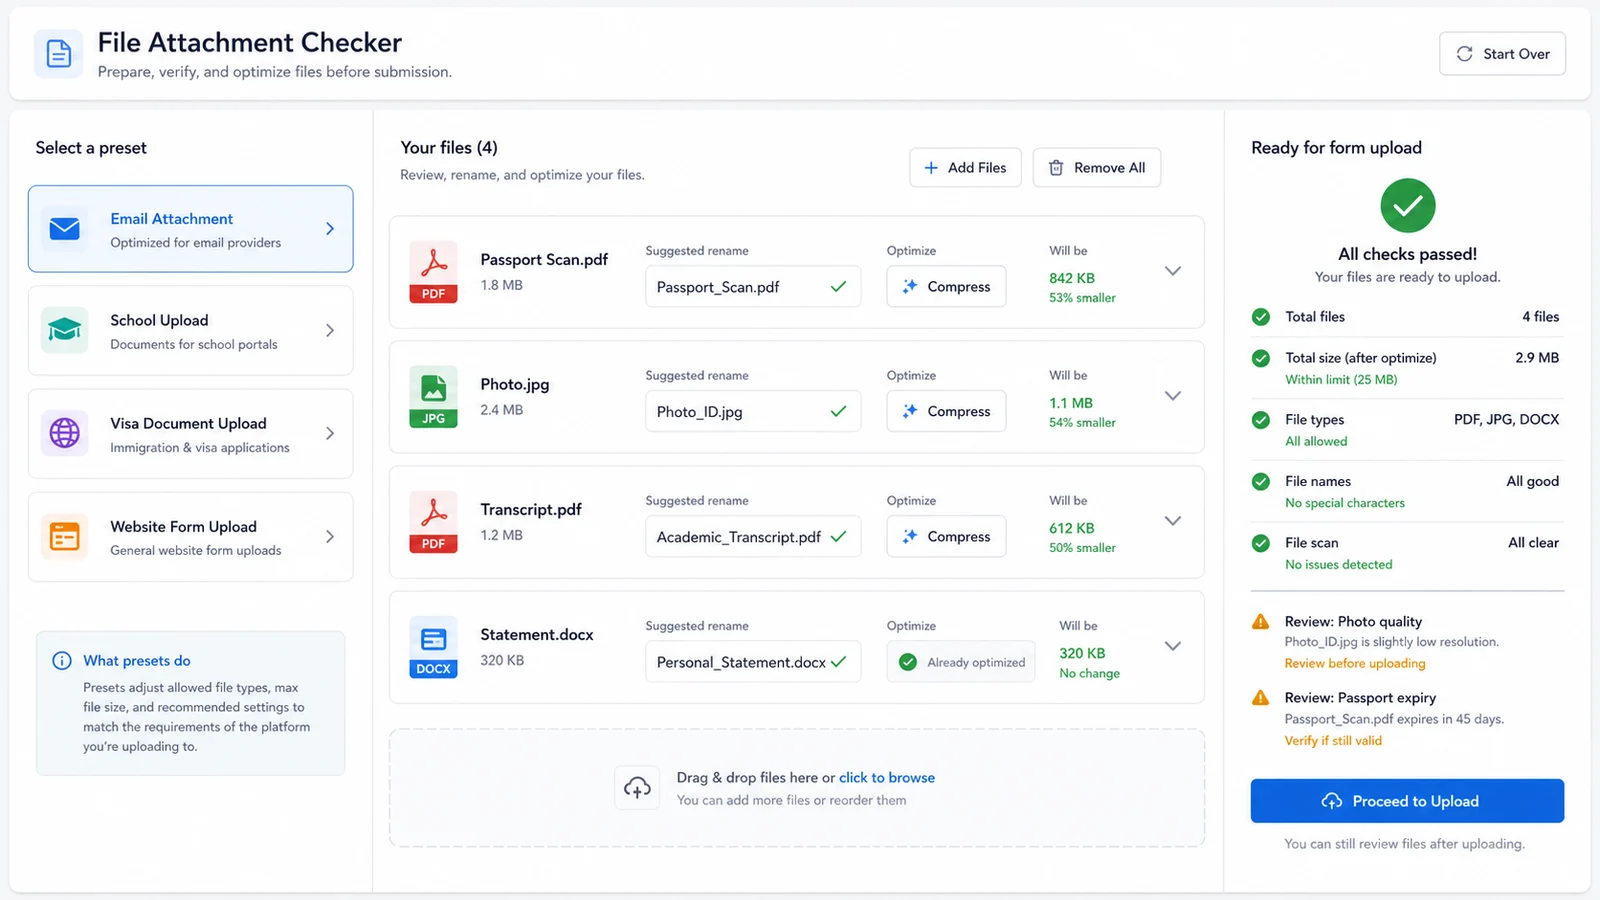Viewport: 1600px width, 900px height.
Task: Edit the Academic_Transcript.pdf suggested rename field
Action: (x=753, y=537)
